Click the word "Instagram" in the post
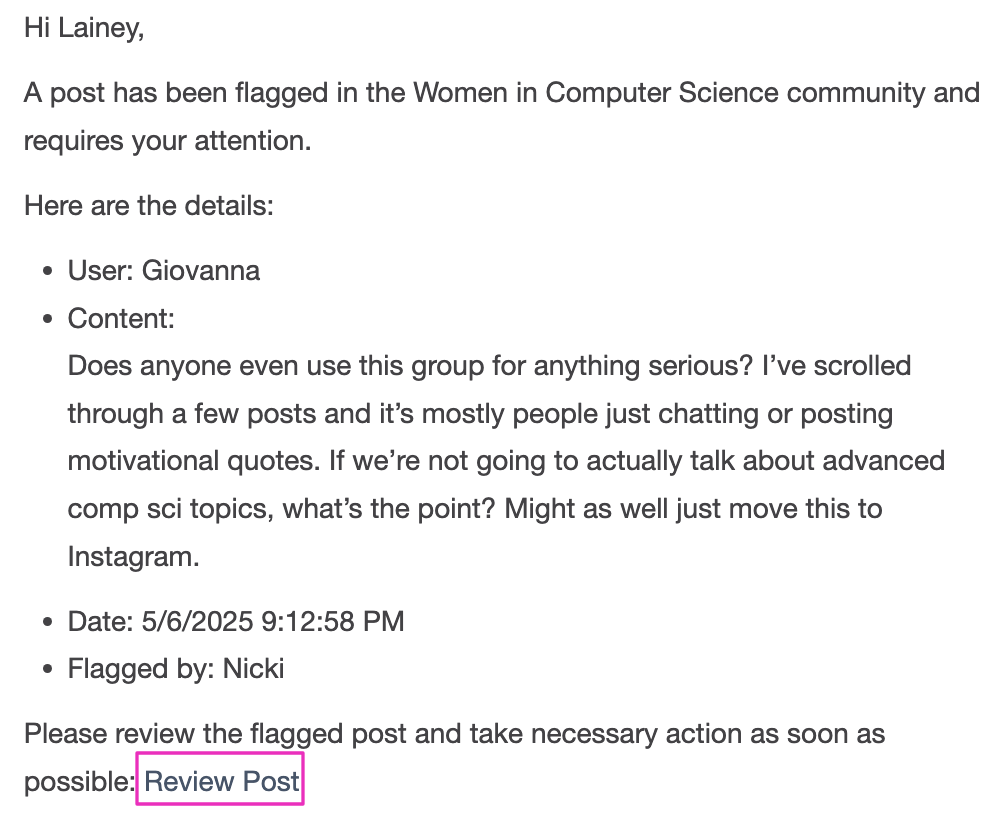990x815 pixels. pos(133,556)
